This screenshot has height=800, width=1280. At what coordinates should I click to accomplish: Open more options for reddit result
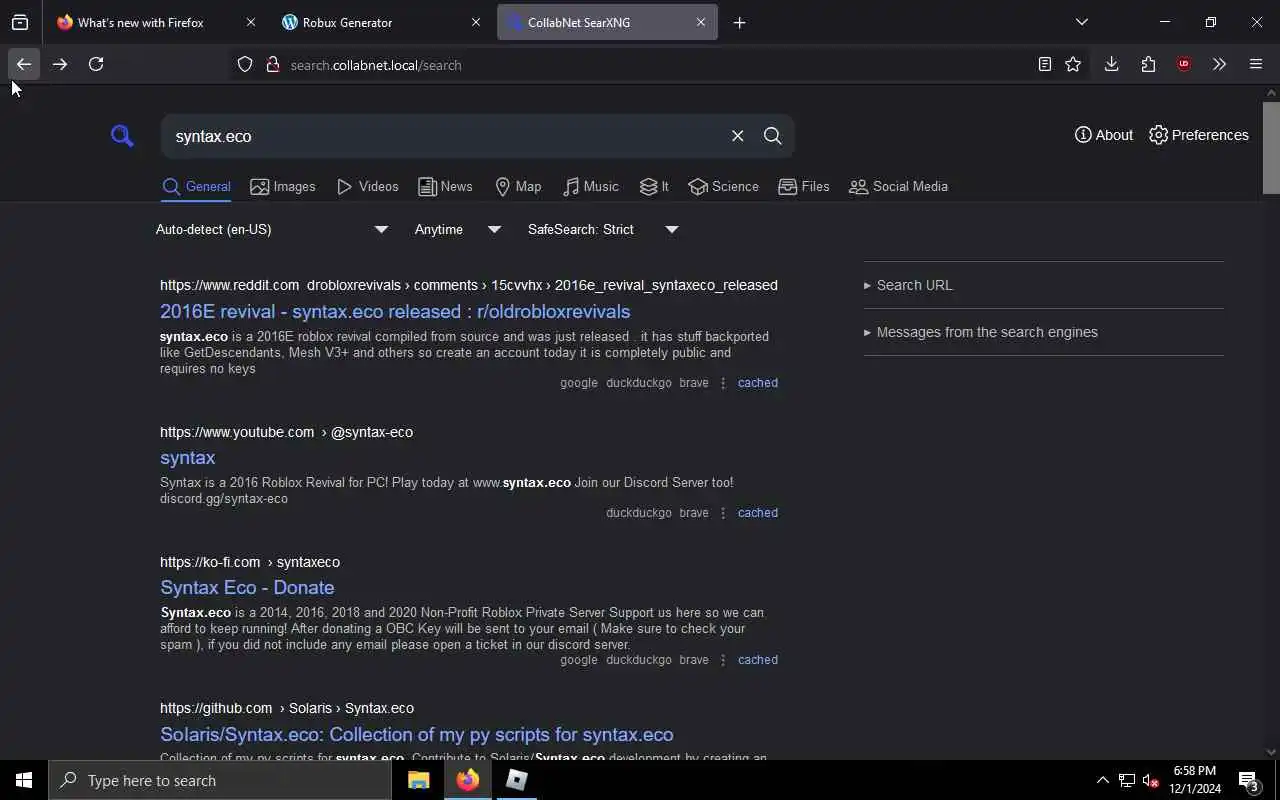coord(723,383)
